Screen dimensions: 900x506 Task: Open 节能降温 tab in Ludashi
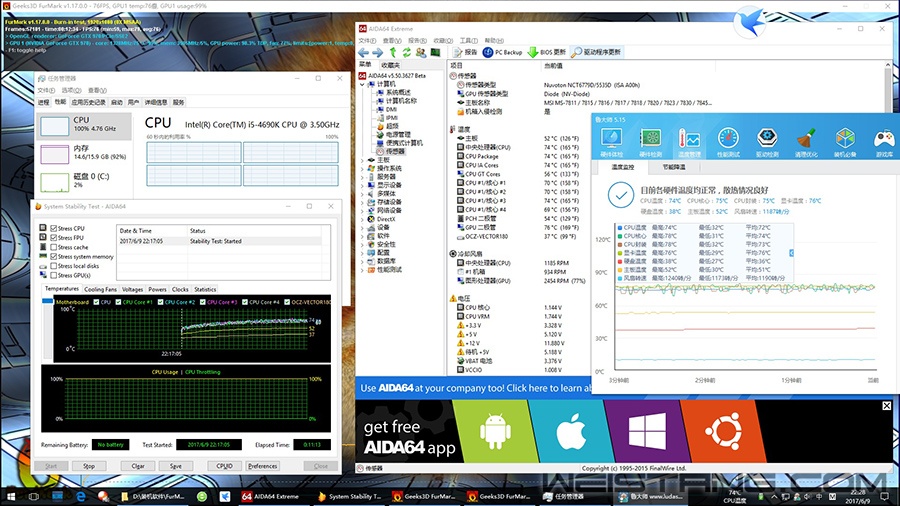click(673, 168)
